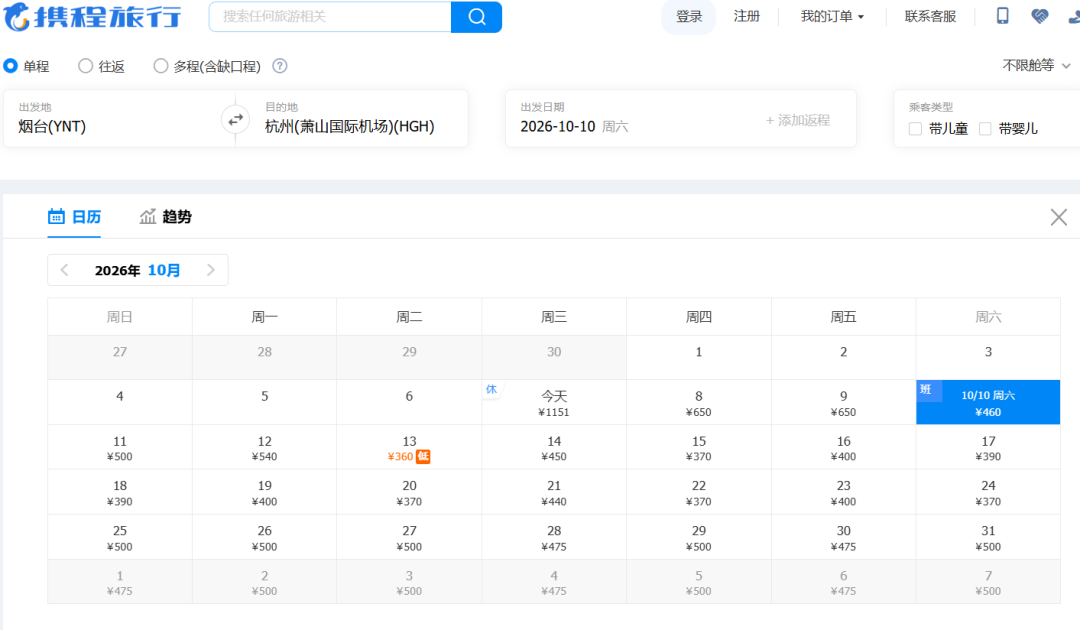The height and width of the screenshot is (630, 1080).
Task: Select October 17 priced ¥390
Action: click(x=988, y=448)
